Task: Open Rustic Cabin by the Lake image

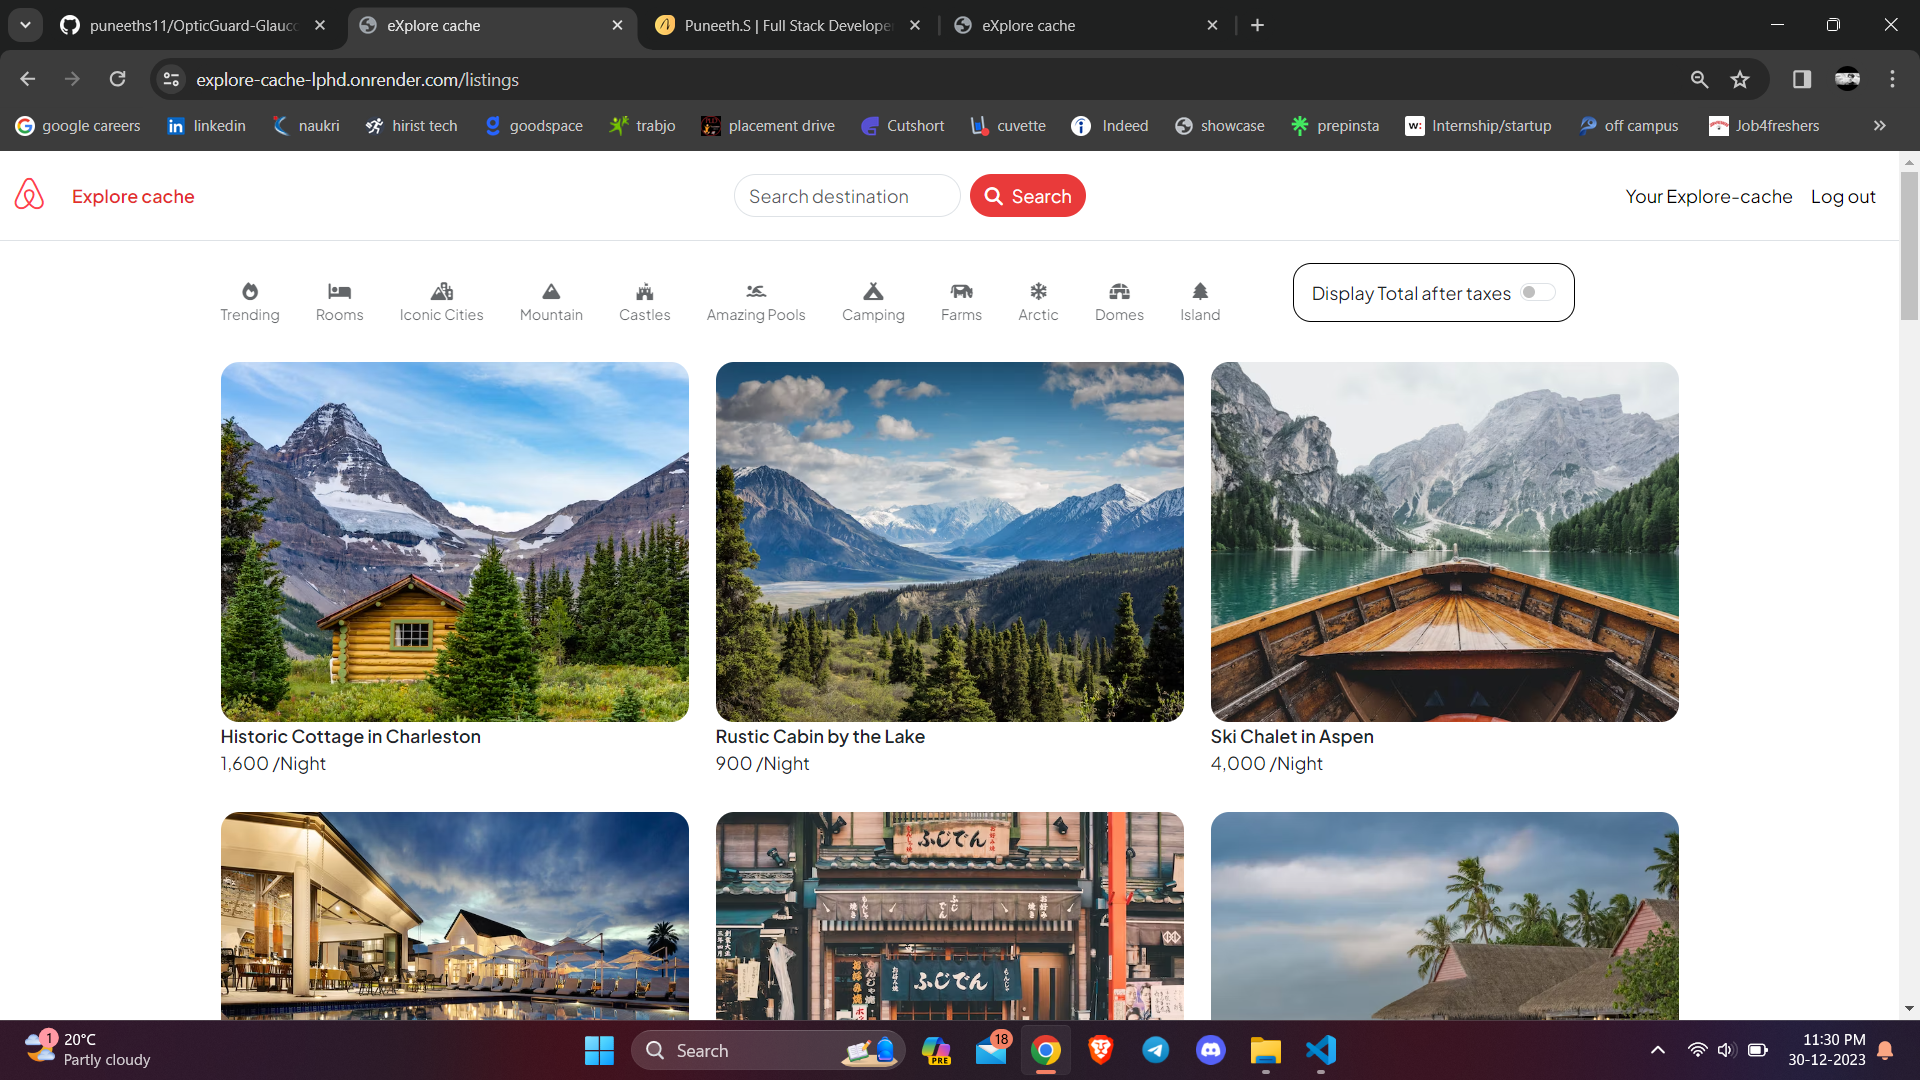Action: pyautogui.click(x=950, y=542)
